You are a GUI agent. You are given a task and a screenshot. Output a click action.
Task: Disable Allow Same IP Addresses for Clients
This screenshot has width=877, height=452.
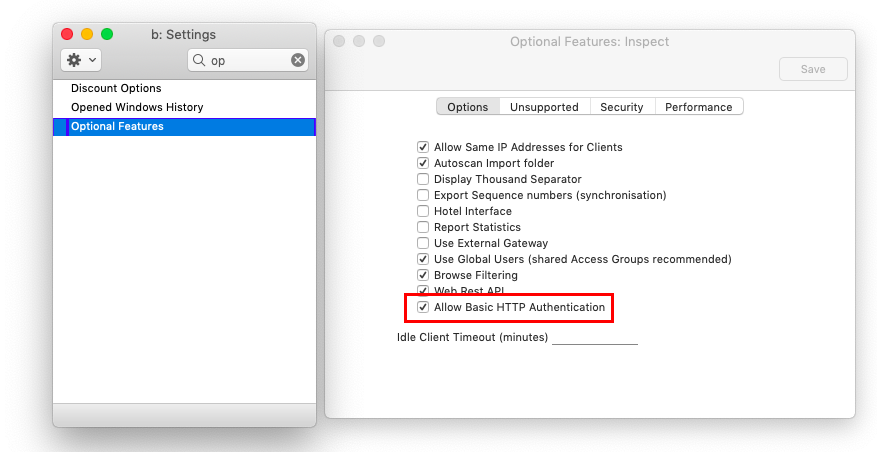pyautogui.click(x=424, y=147)
